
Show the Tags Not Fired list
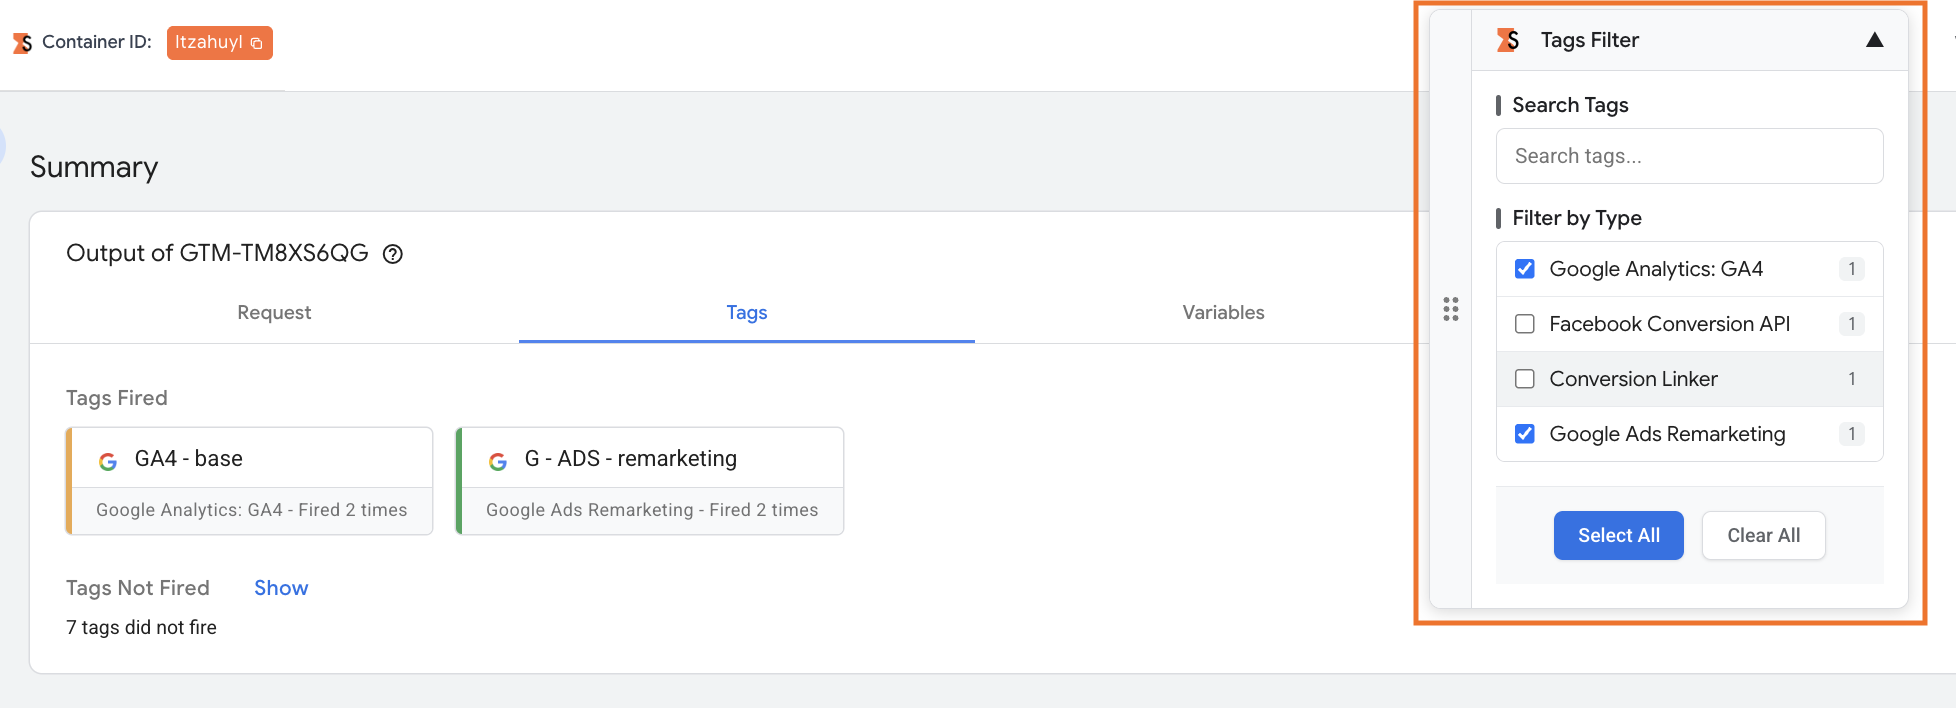[281, 588]
